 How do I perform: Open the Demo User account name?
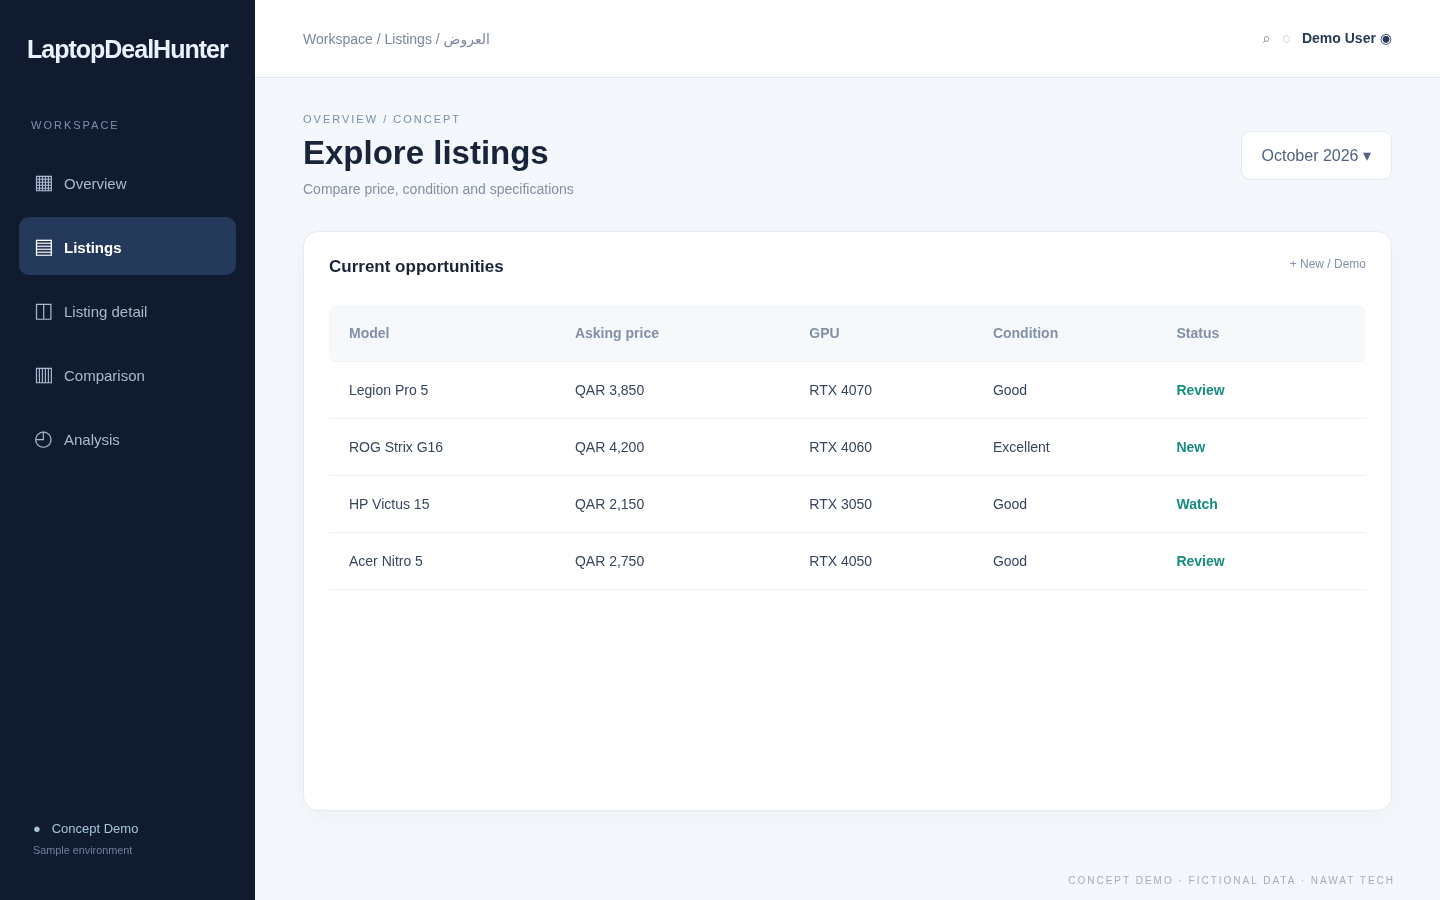[1339, 38]
